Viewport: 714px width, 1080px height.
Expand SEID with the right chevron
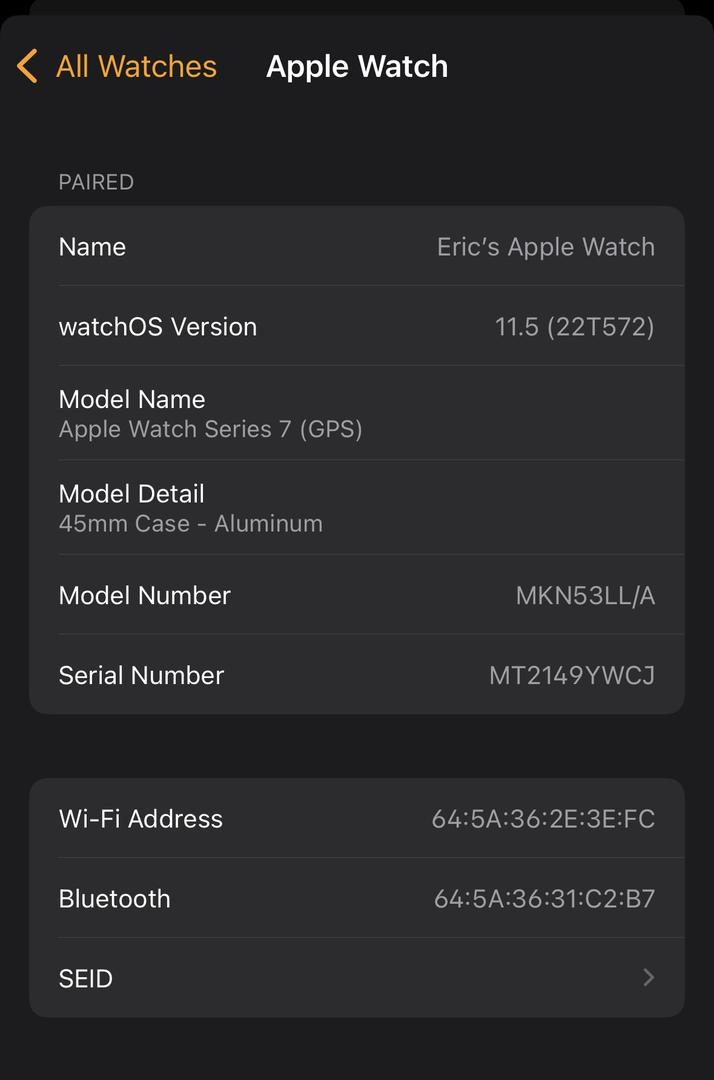point(648,978)
